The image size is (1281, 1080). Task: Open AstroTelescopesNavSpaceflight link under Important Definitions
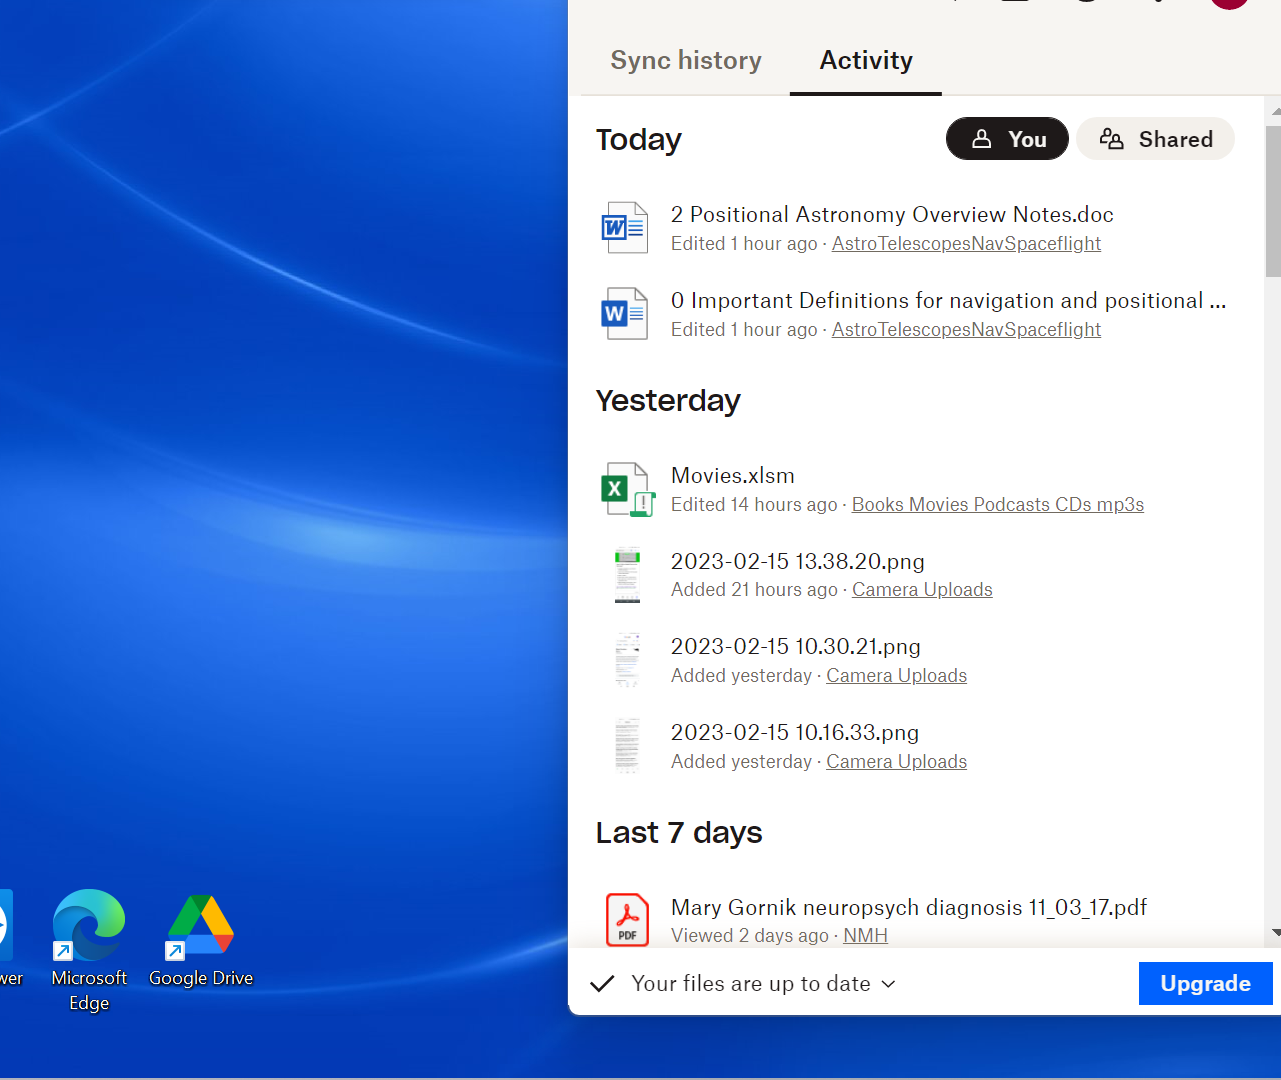966,329
